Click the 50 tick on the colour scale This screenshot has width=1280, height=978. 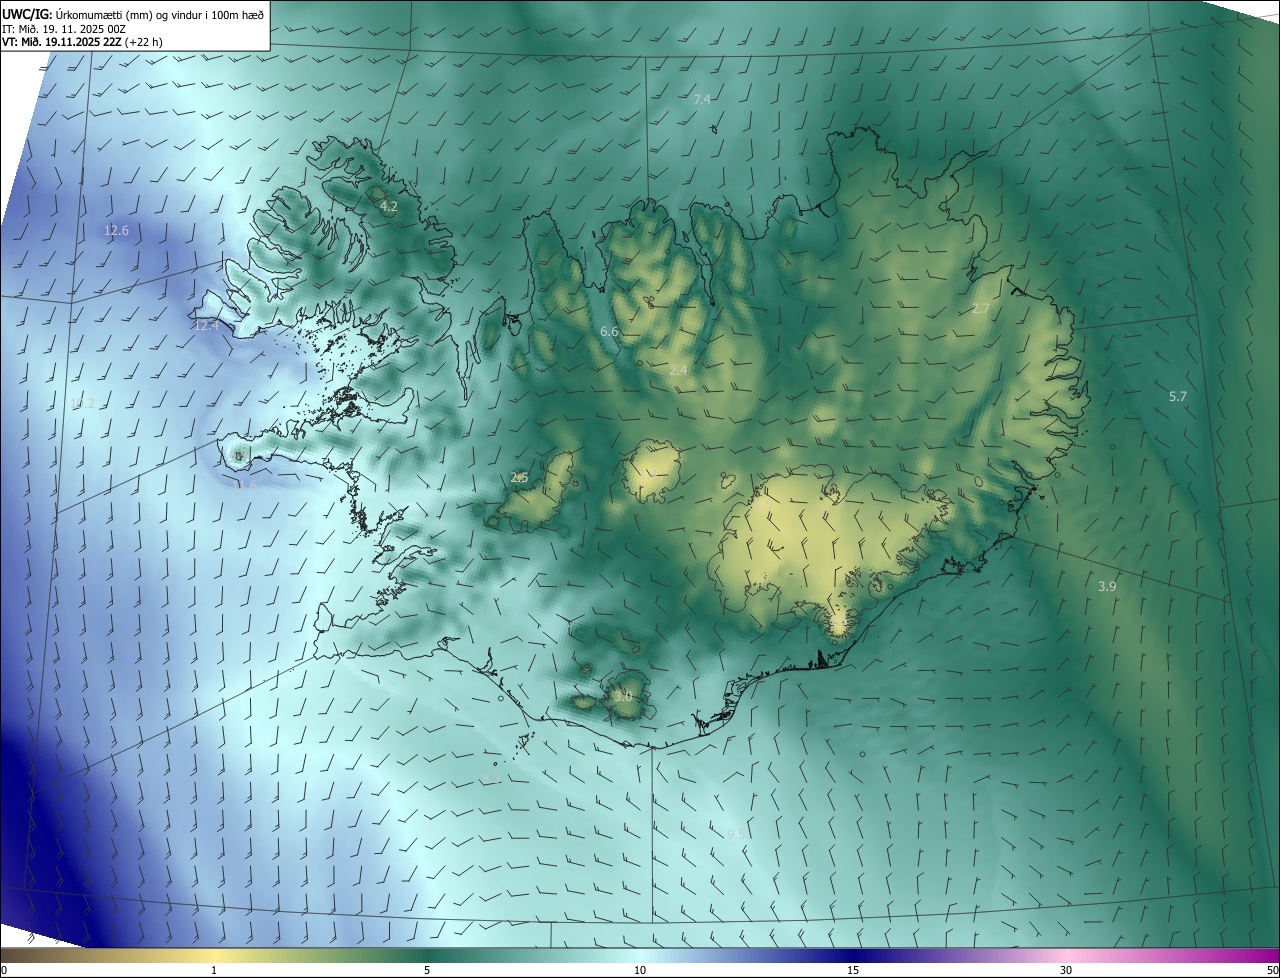(x=1272, y=970)
